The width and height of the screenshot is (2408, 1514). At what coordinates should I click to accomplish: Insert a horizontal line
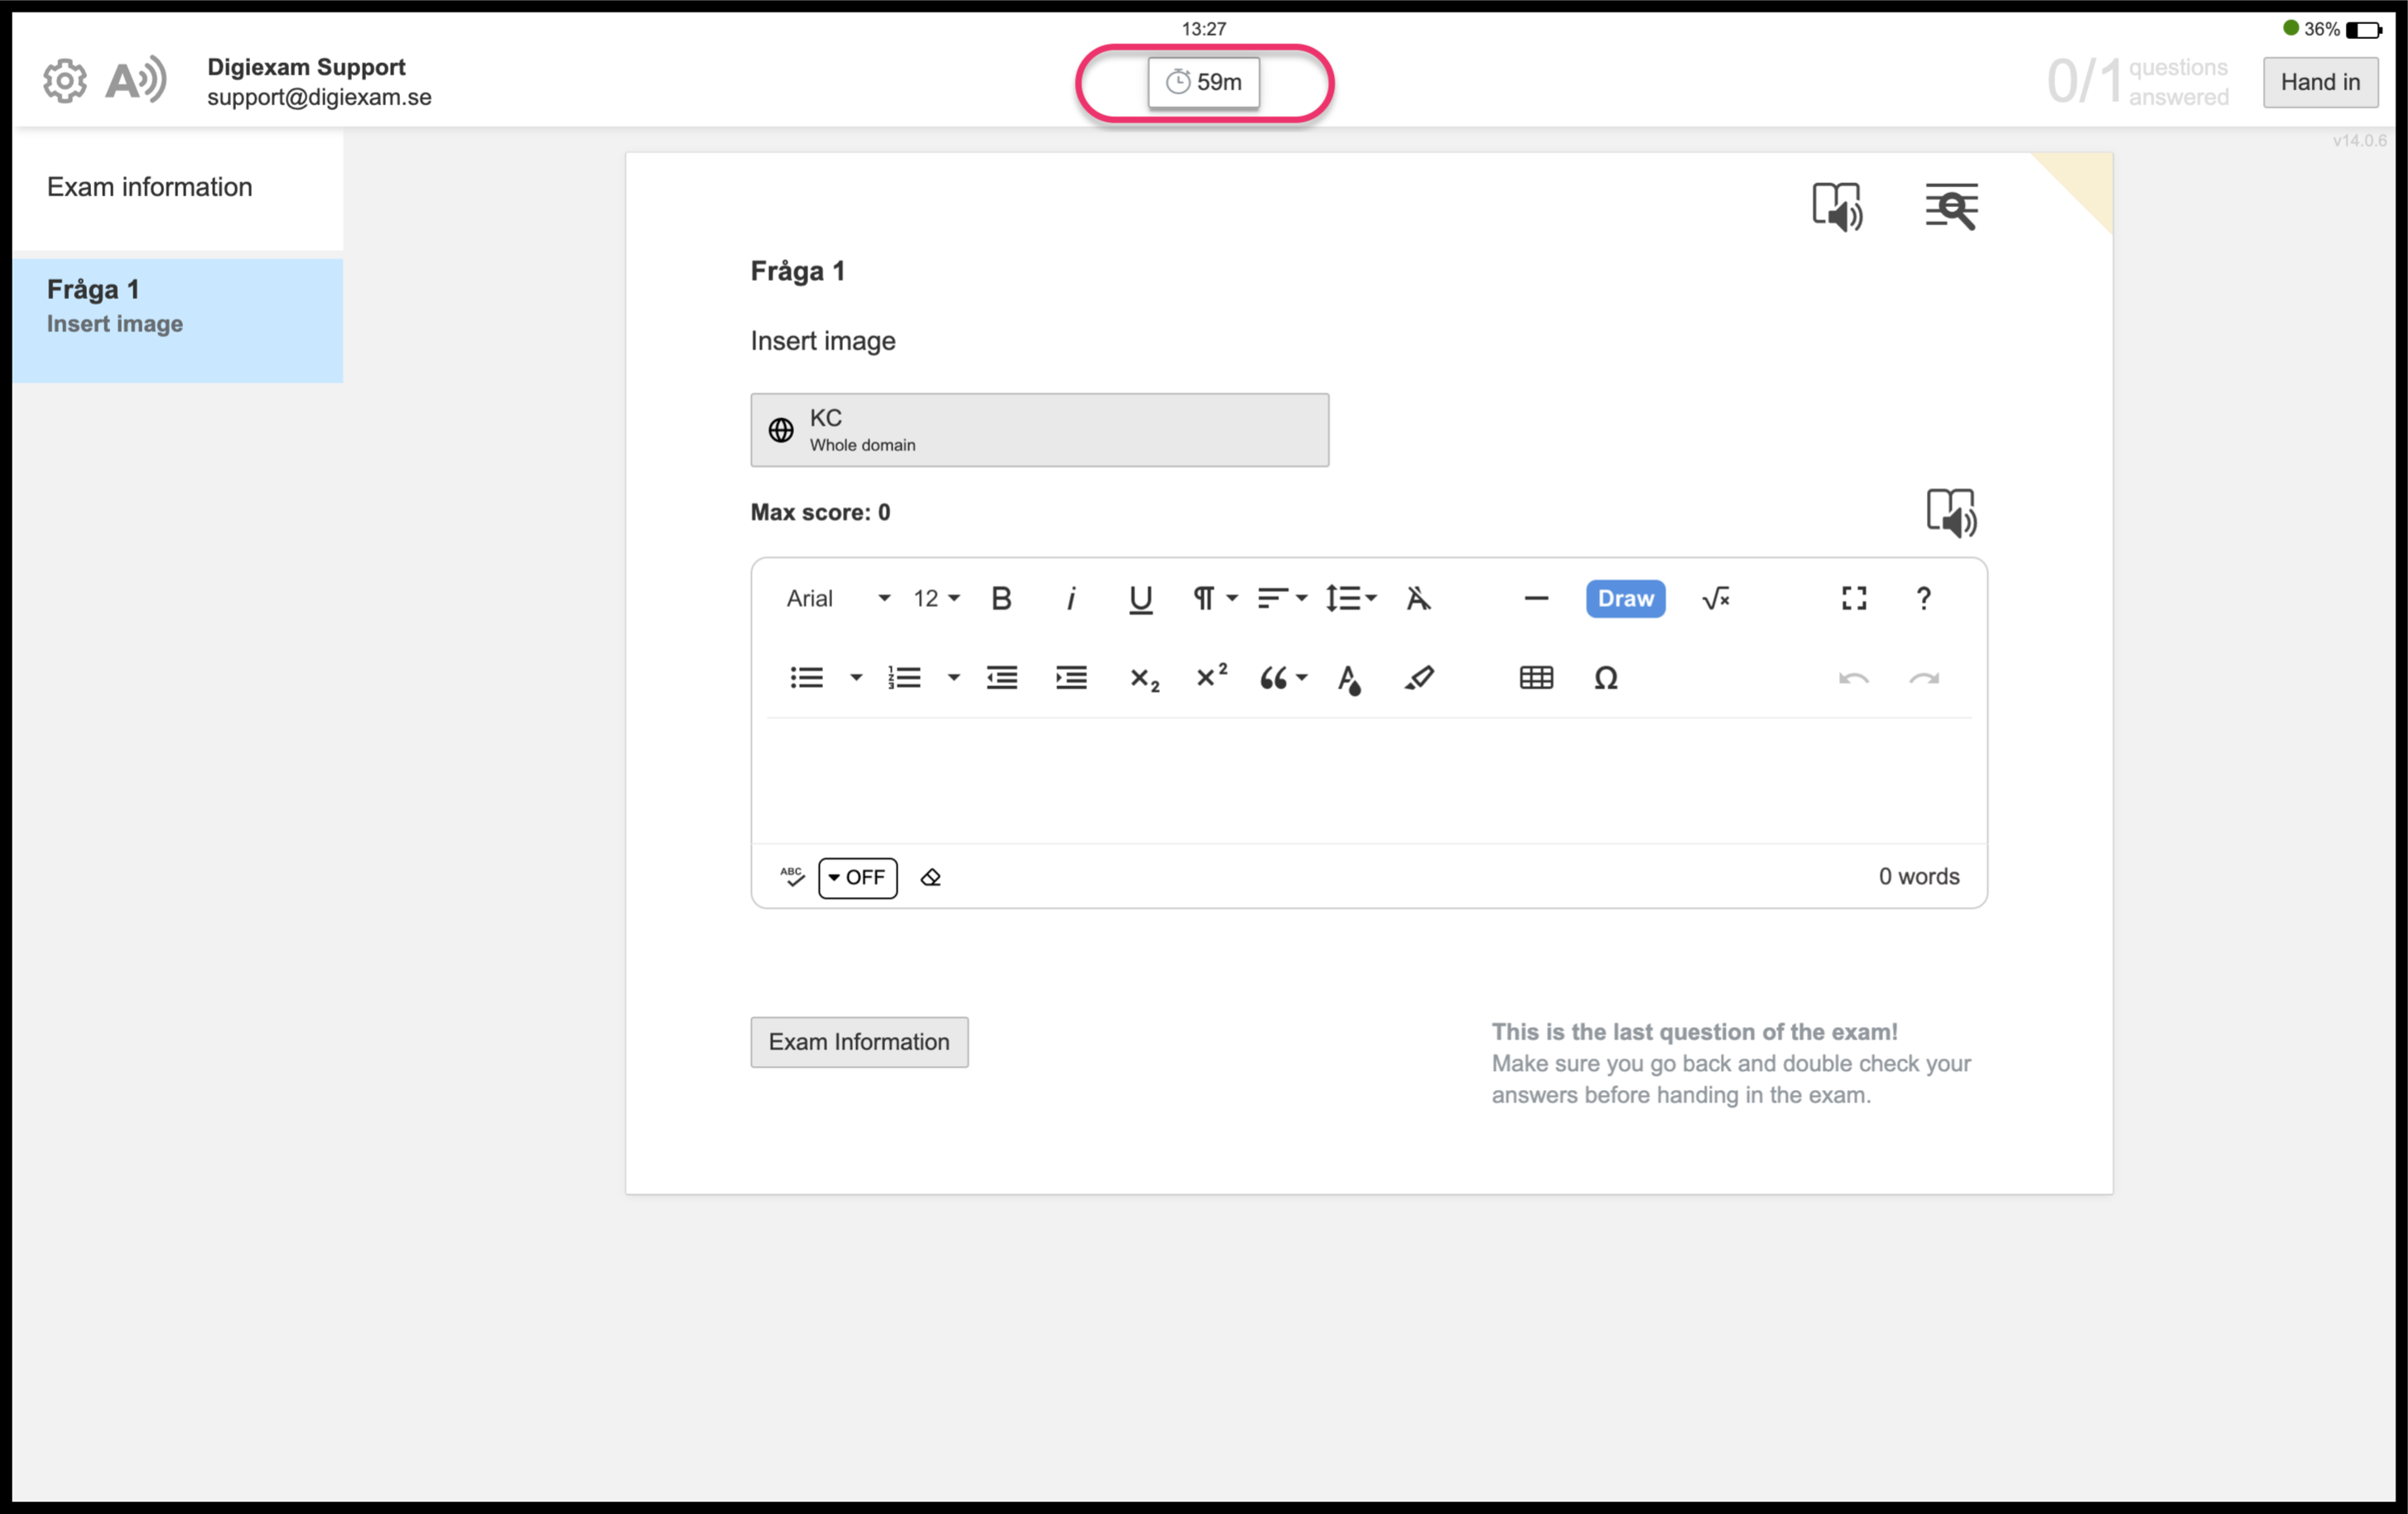pyautogui.click(x=1536, y=598)
